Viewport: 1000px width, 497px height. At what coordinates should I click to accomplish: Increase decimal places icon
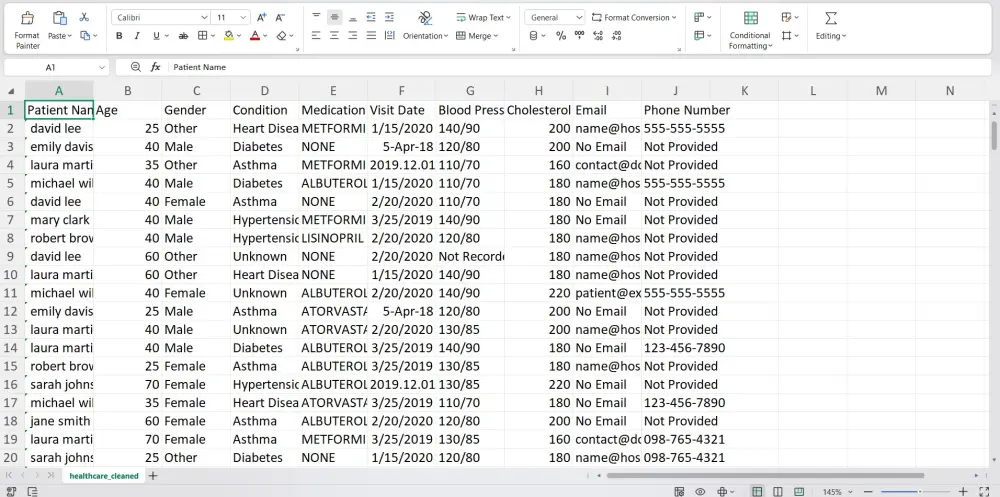click(x=598, y=36)
